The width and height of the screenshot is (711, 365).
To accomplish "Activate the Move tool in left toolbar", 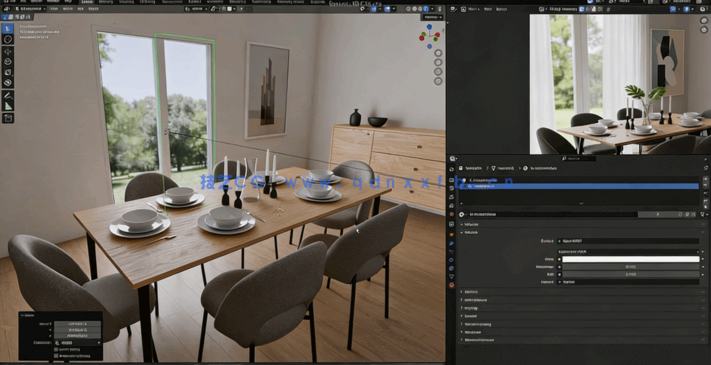I will (x=8, y=51).
